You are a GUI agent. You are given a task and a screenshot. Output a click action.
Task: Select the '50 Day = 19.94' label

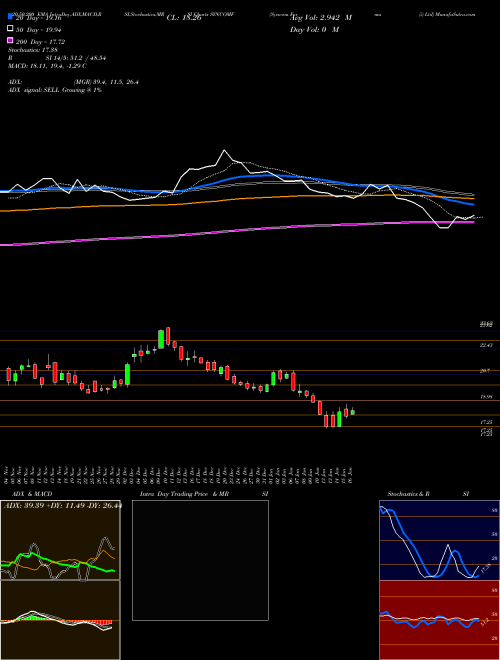click(41, 30)
